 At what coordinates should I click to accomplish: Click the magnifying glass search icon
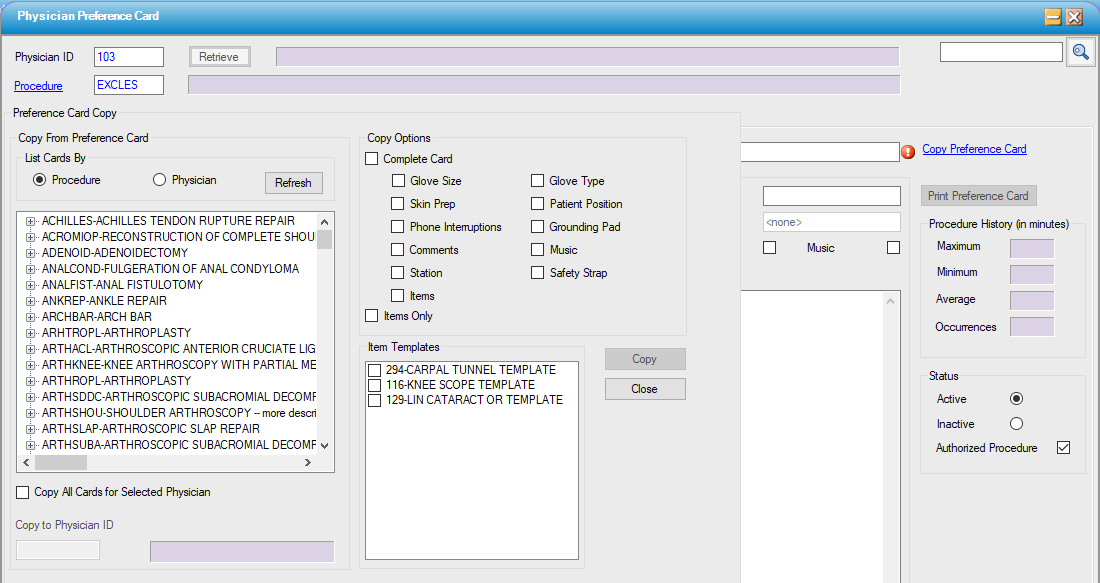click(1080, 52)
